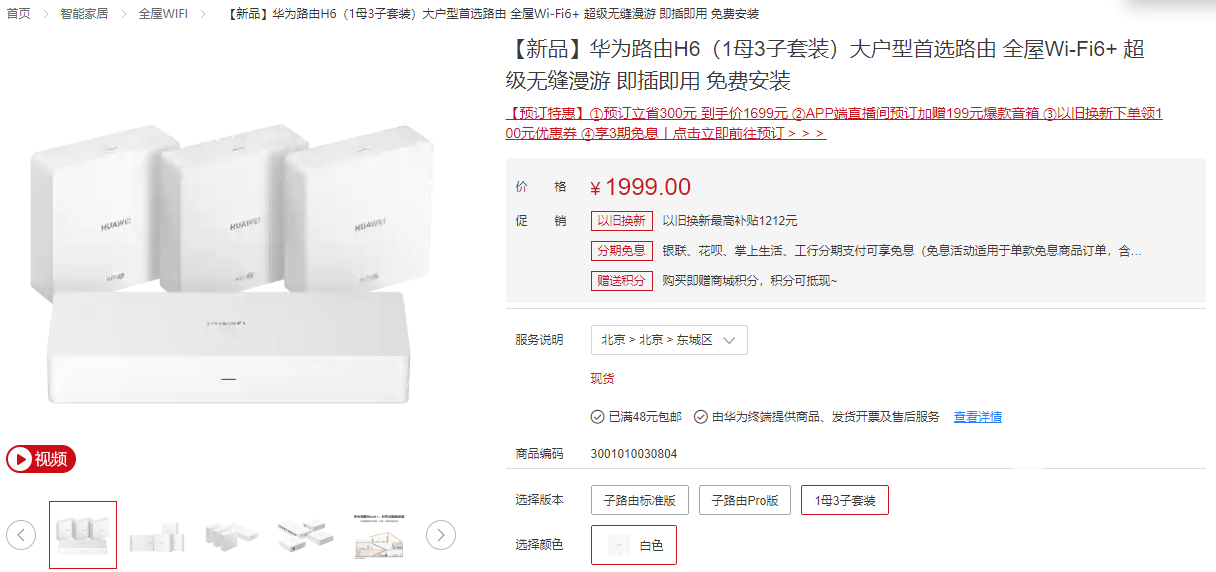
Task: Click the 查看详情 link
Action: 977,417
